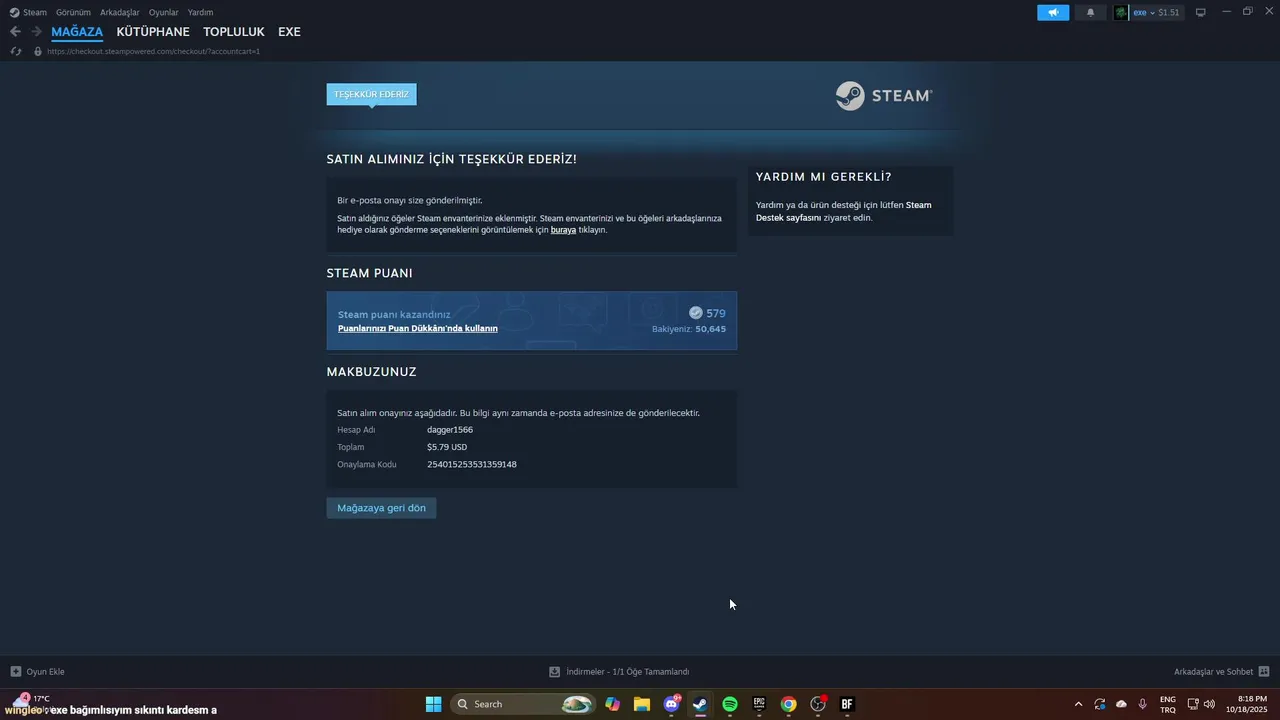Open the Yardım menu
Viewport: 1280px width, 720px height.
point(200,13)
